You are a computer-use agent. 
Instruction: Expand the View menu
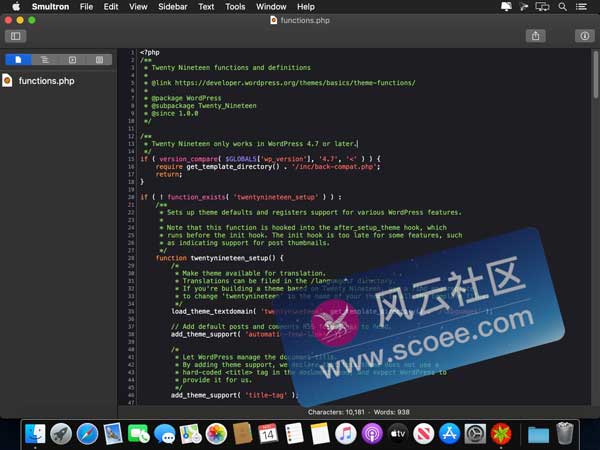click(138, 7)
